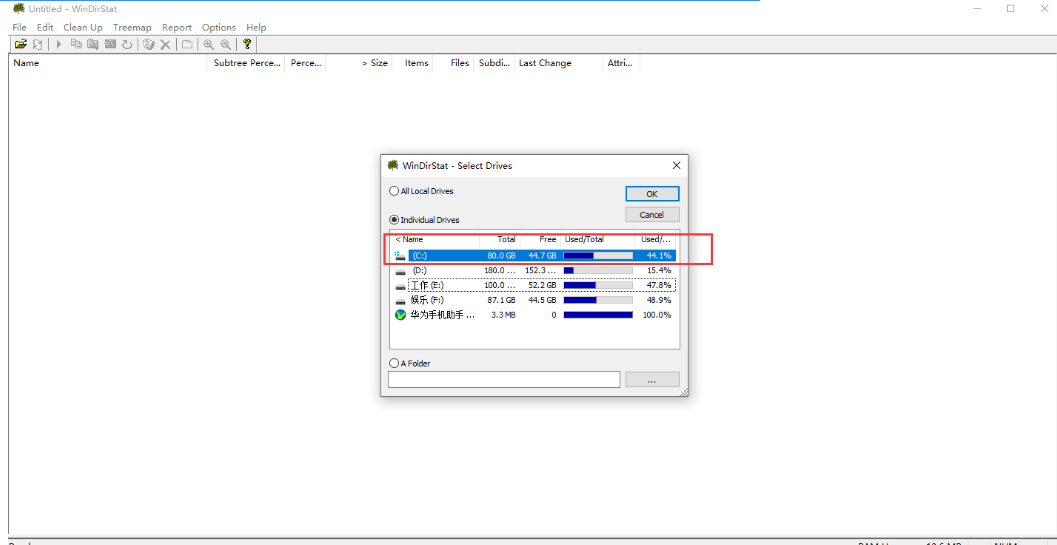The image size is (1057, 545).
Task: Select the A Folder option
Action: (410, 363)
